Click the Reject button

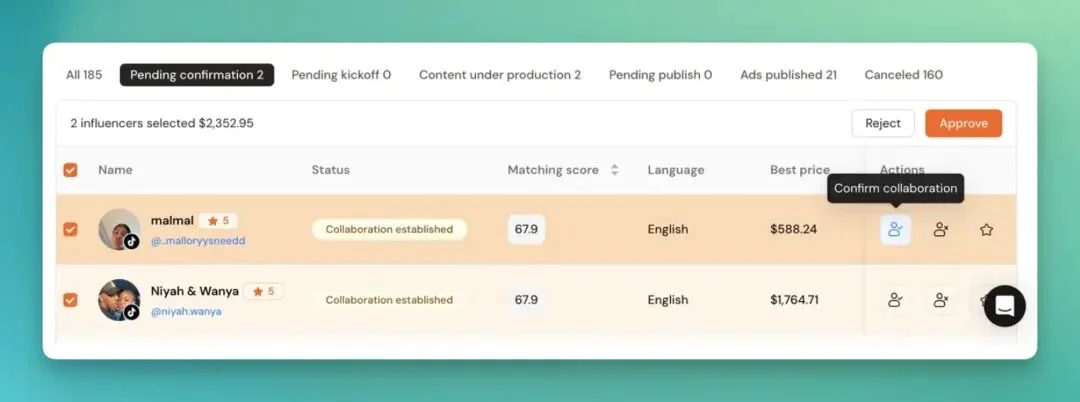pos(882,123)
